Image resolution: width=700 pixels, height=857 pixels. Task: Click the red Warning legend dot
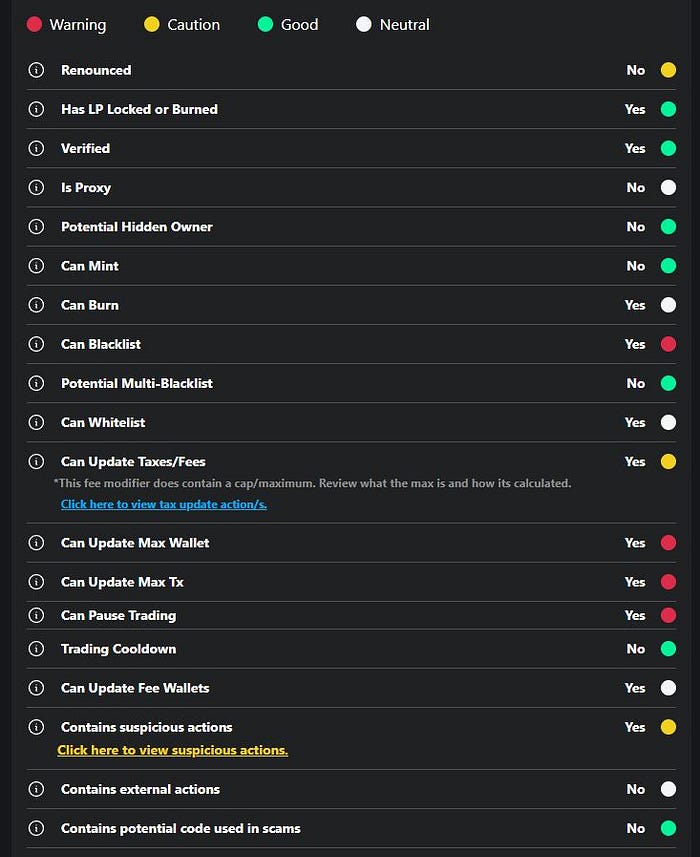[x=34, y=25]
